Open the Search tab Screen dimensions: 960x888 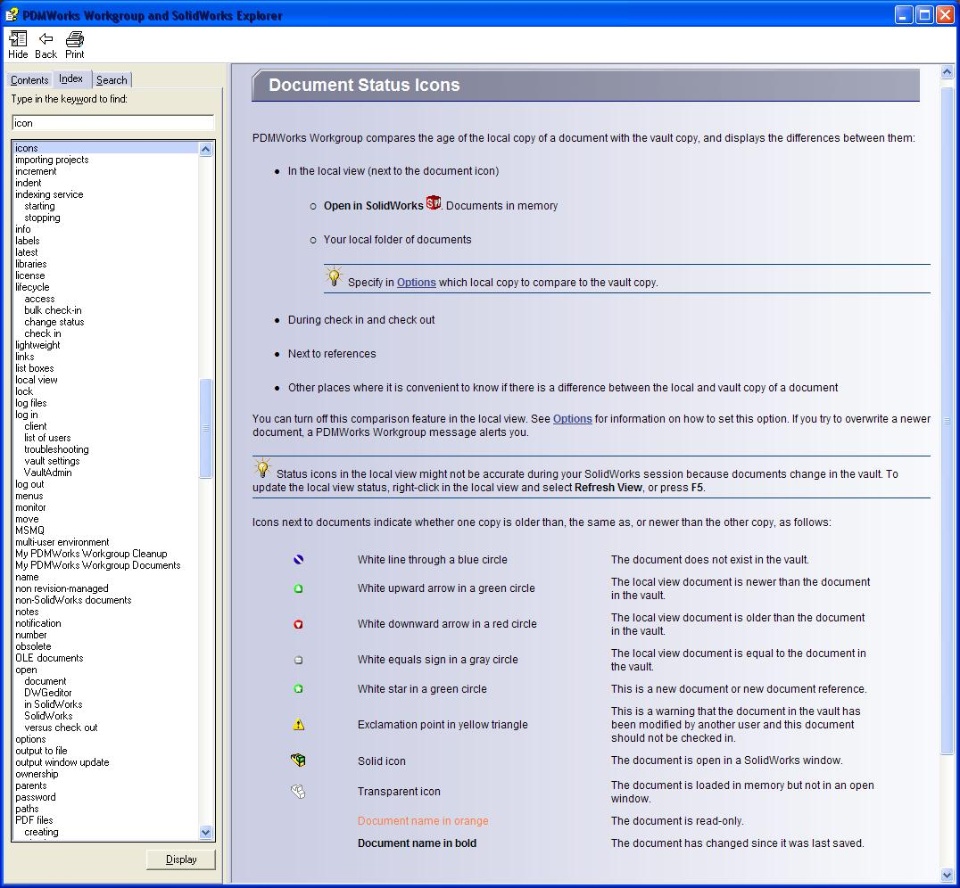coord(112,80)
